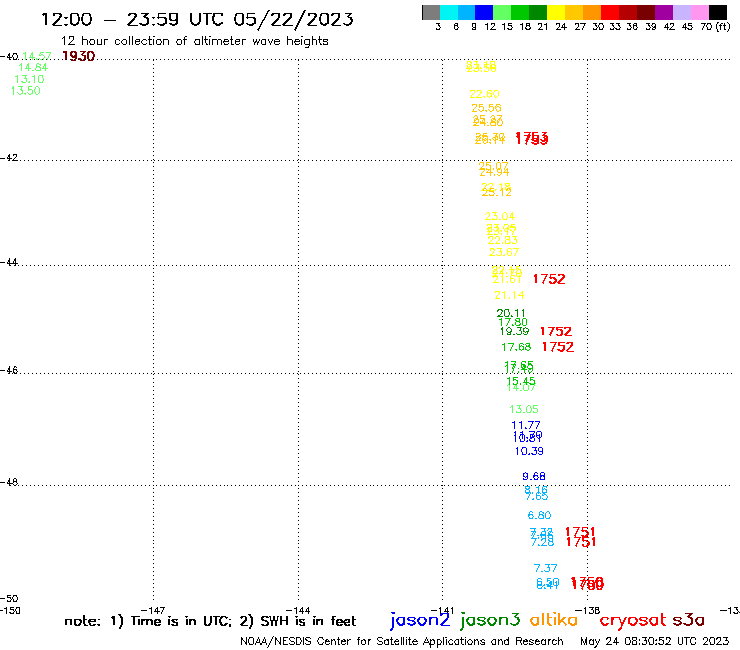Click the date range title '12:00 – 23:59 UTC 05/22/2023'
740x650 pixels.
197,19
